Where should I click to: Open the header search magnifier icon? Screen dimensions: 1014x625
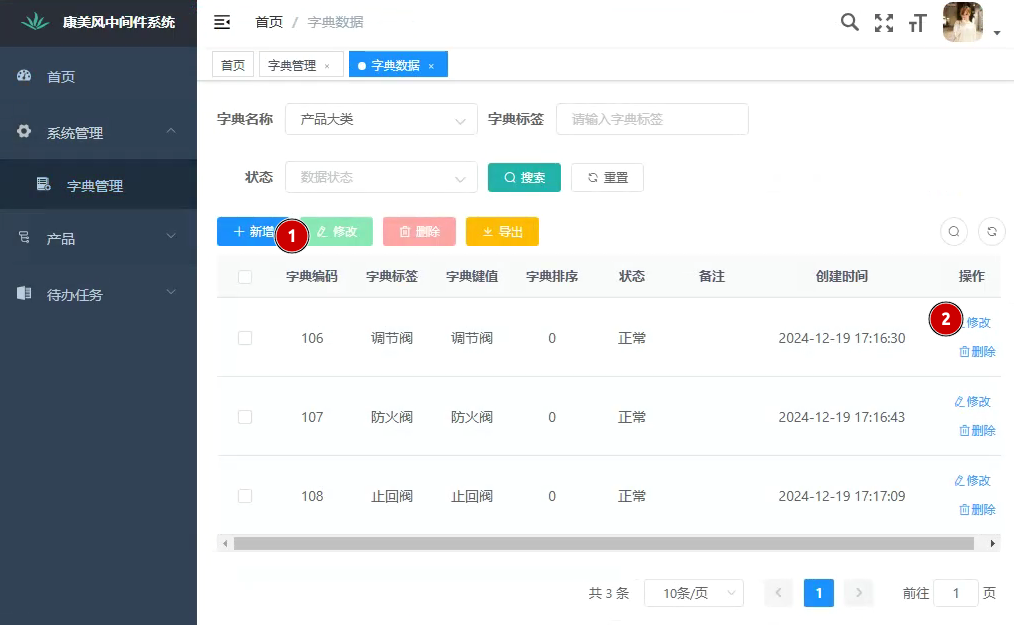tap(849, 22)
